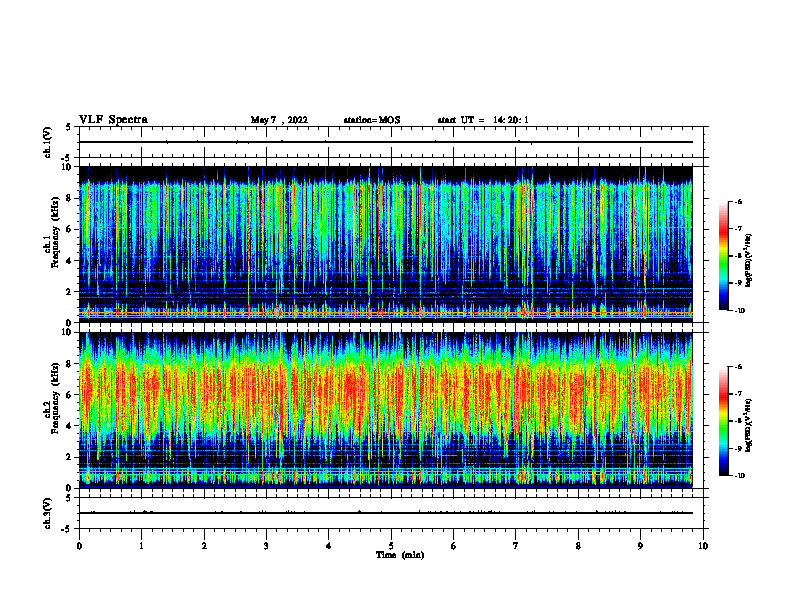Click the "-10" tick on ch.2 colorbar
The image size is (792, 612).
739,476
